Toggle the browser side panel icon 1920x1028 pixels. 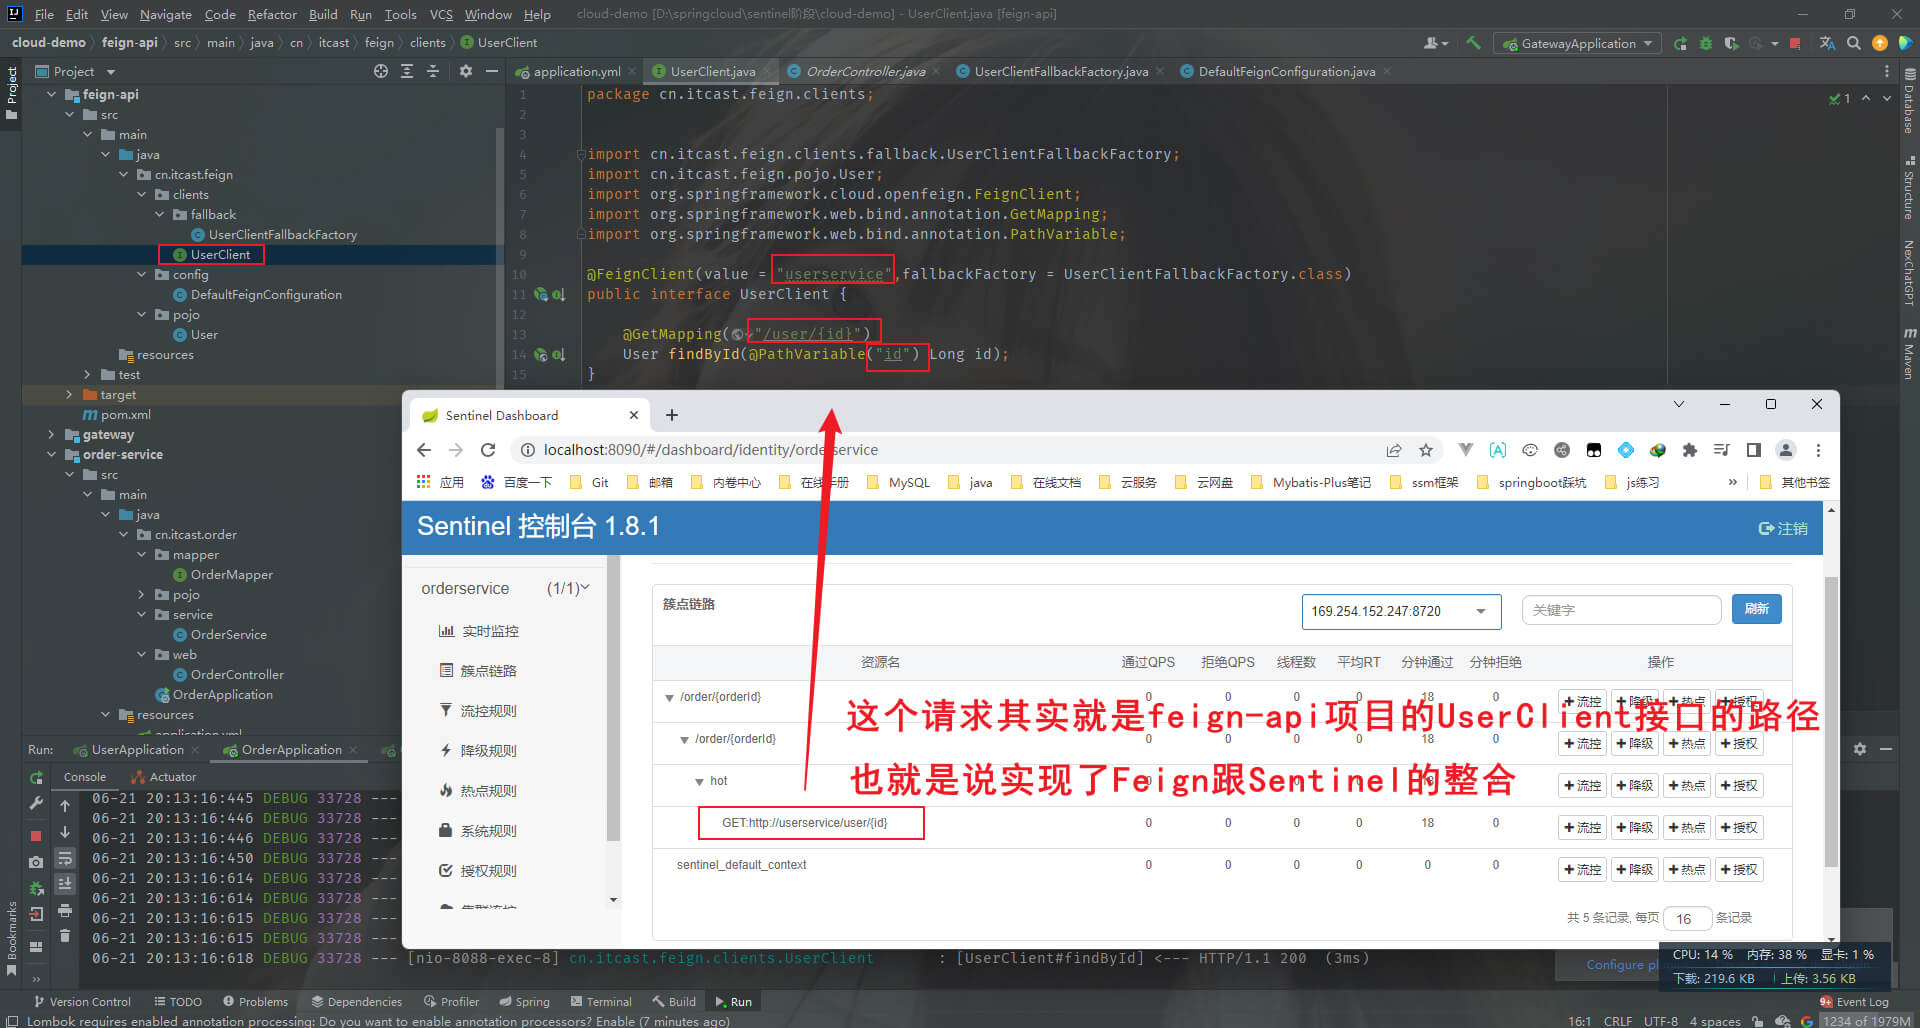1753,450
